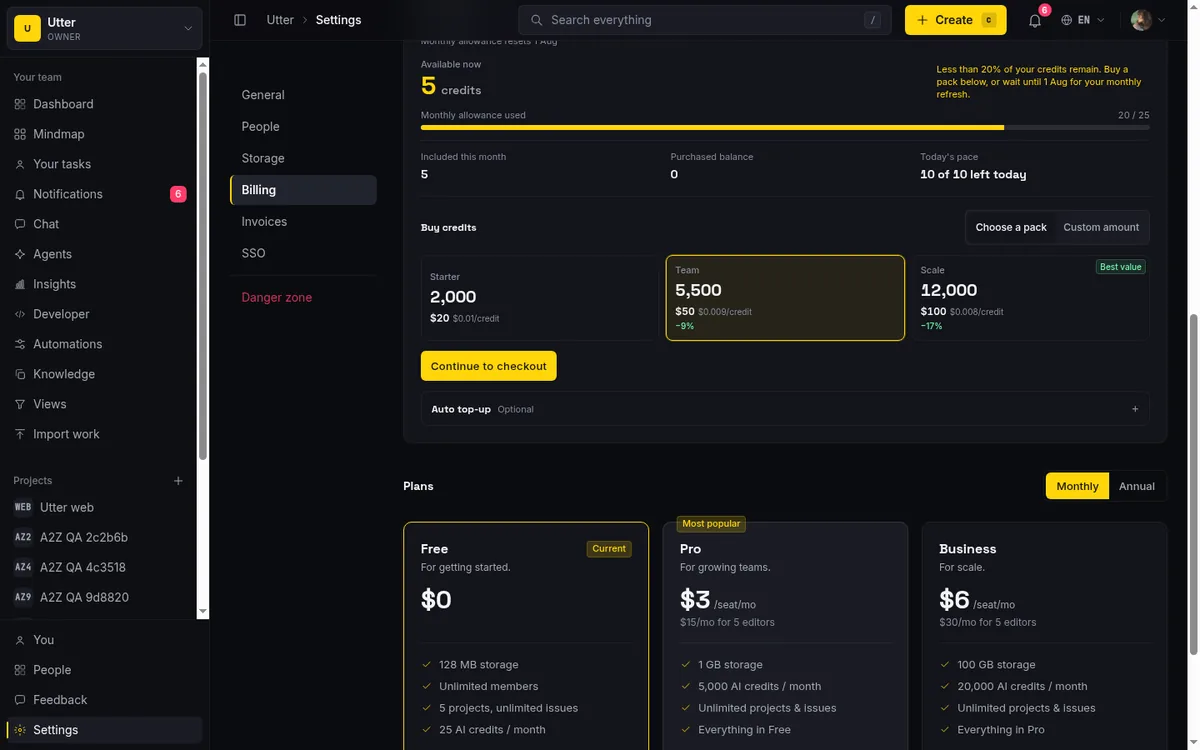Select the Billing settings tab
Image resolution: width=1200 pixels, height=750 pixels.
(x=303, y=190)
